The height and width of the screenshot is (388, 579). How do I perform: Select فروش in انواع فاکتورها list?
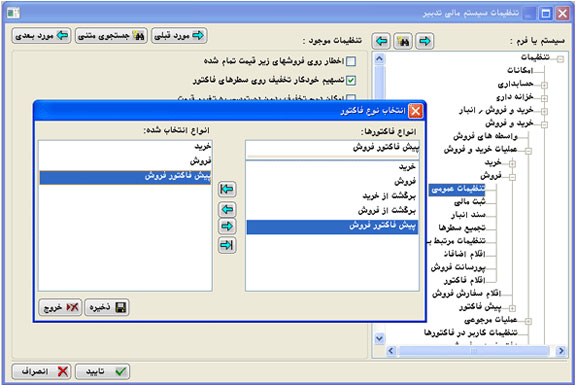[x=332, y=181]
